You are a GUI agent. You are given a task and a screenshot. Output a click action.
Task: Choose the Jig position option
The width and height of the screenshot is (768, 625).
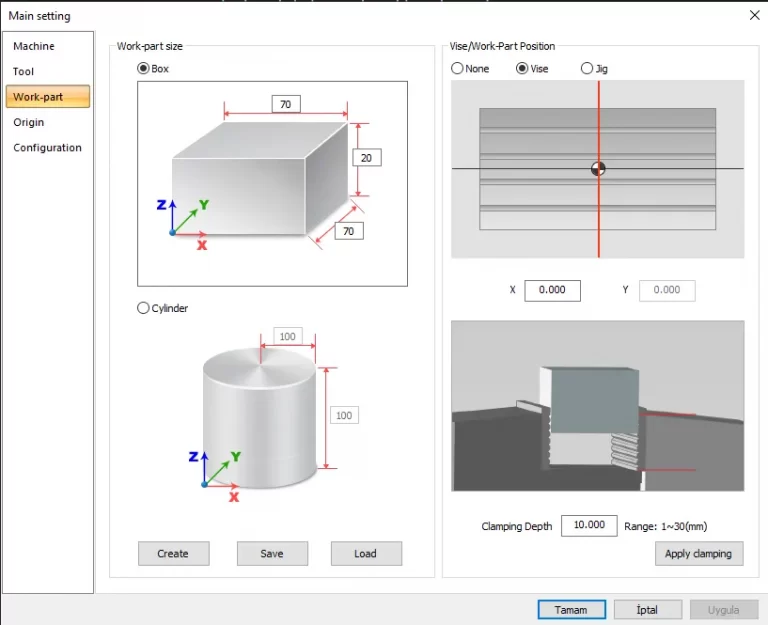coord(587,69)
